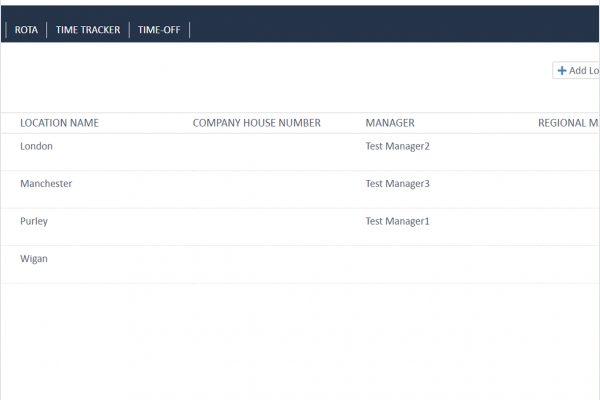Sort by LOCATION NAME column header
The height and width of the screenshot is (400, 600).
59,123
